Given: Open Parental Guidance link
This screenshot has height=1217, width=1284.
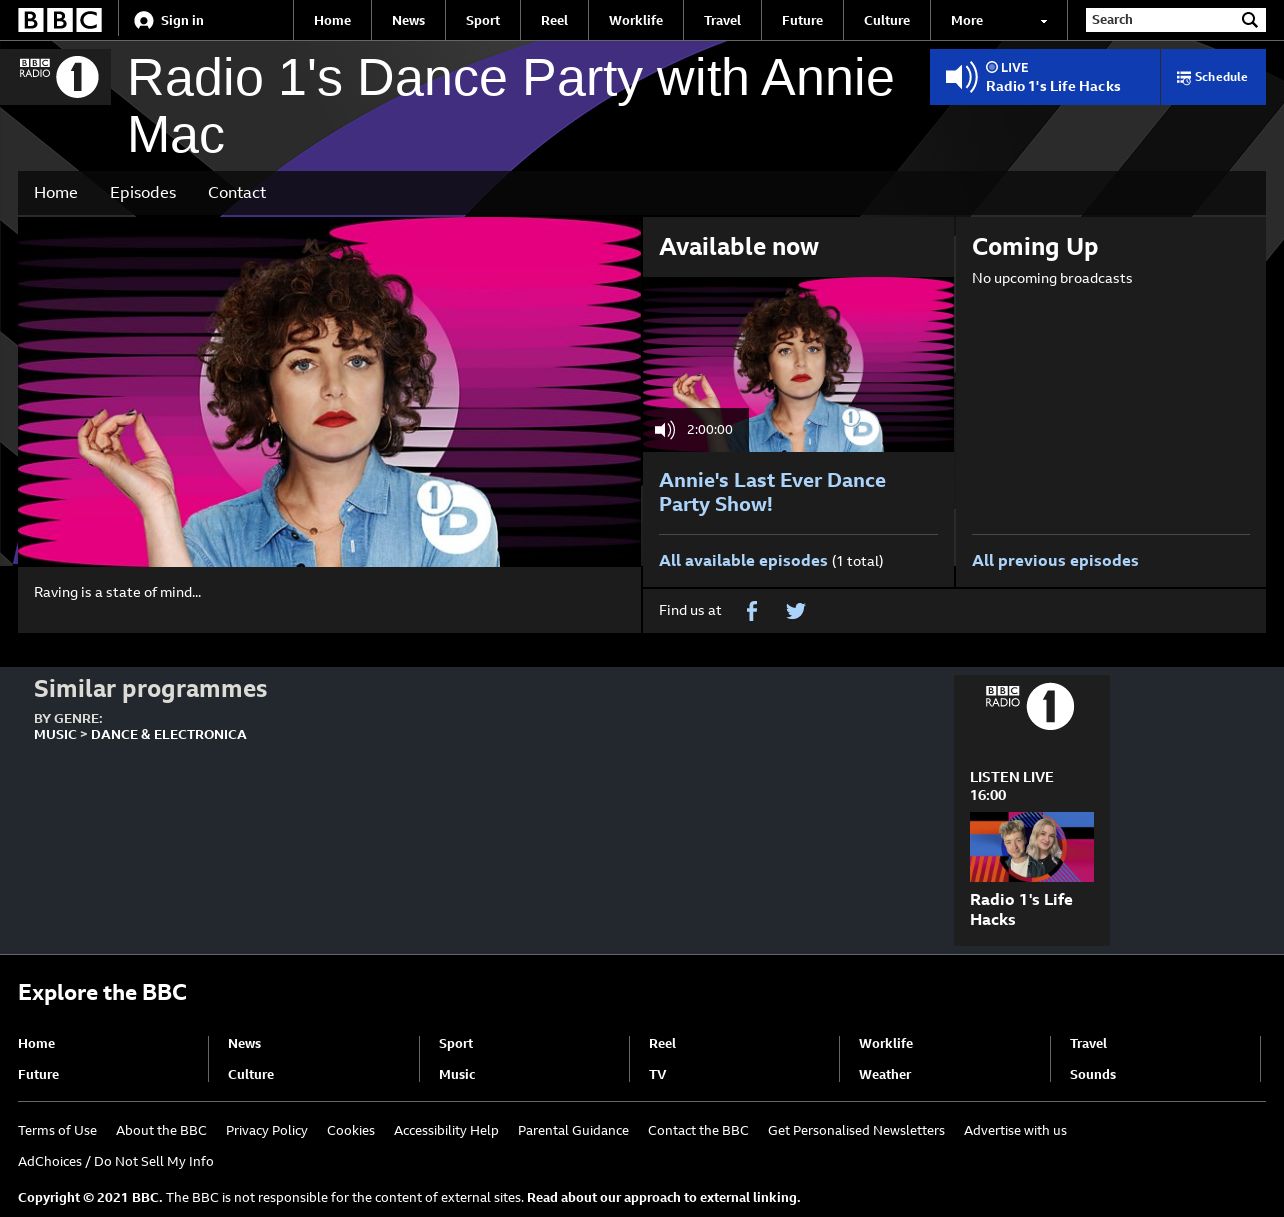Looking at the screenshot, I should pyautogui.click(x=573, y=1130).
